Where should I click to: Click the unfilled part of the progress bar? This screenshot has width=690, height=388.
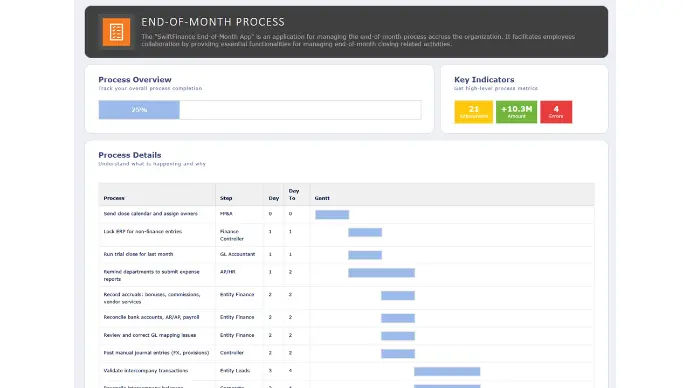(x=300, y=110)
